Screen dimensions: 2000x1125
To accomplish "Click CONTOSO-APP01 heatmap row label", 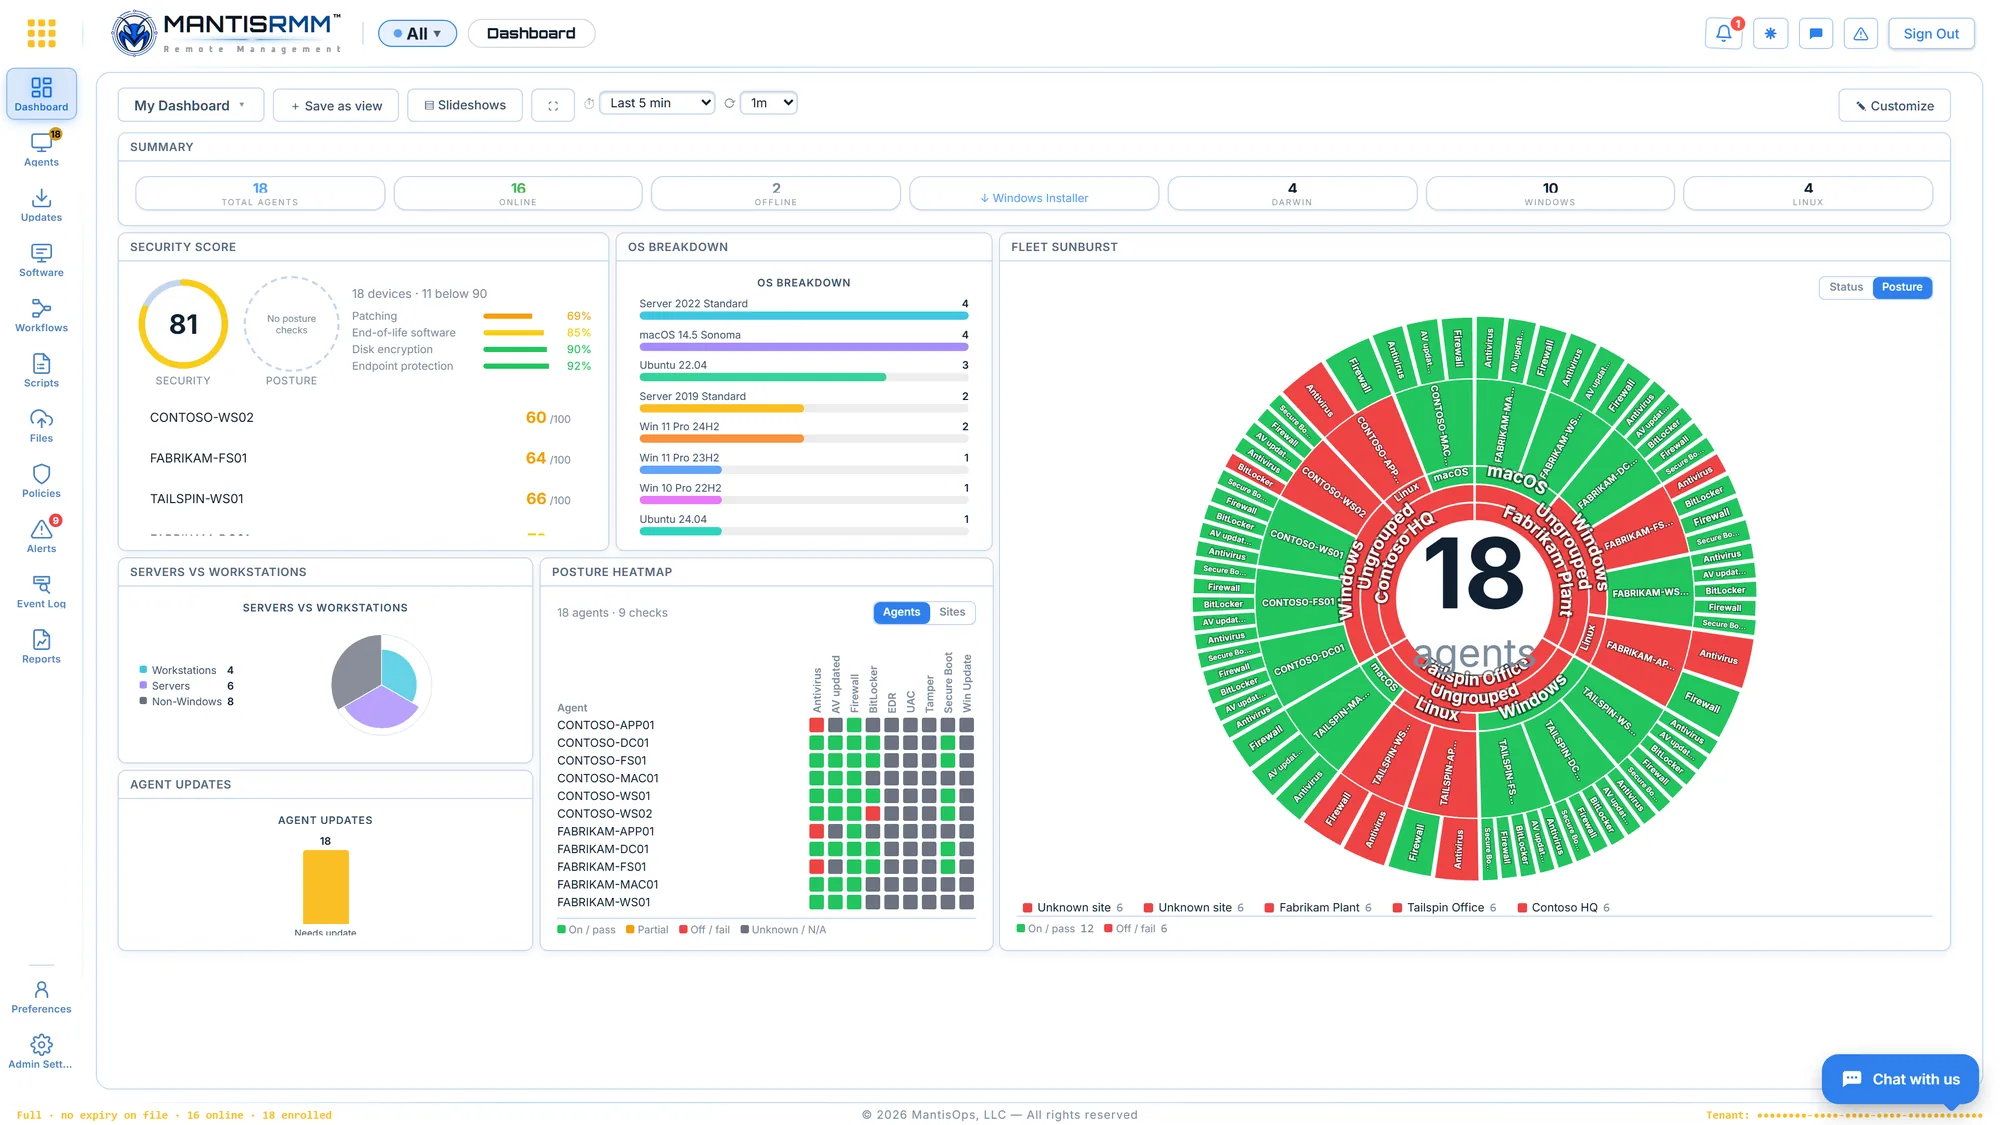I will click(x=606, y=725).
